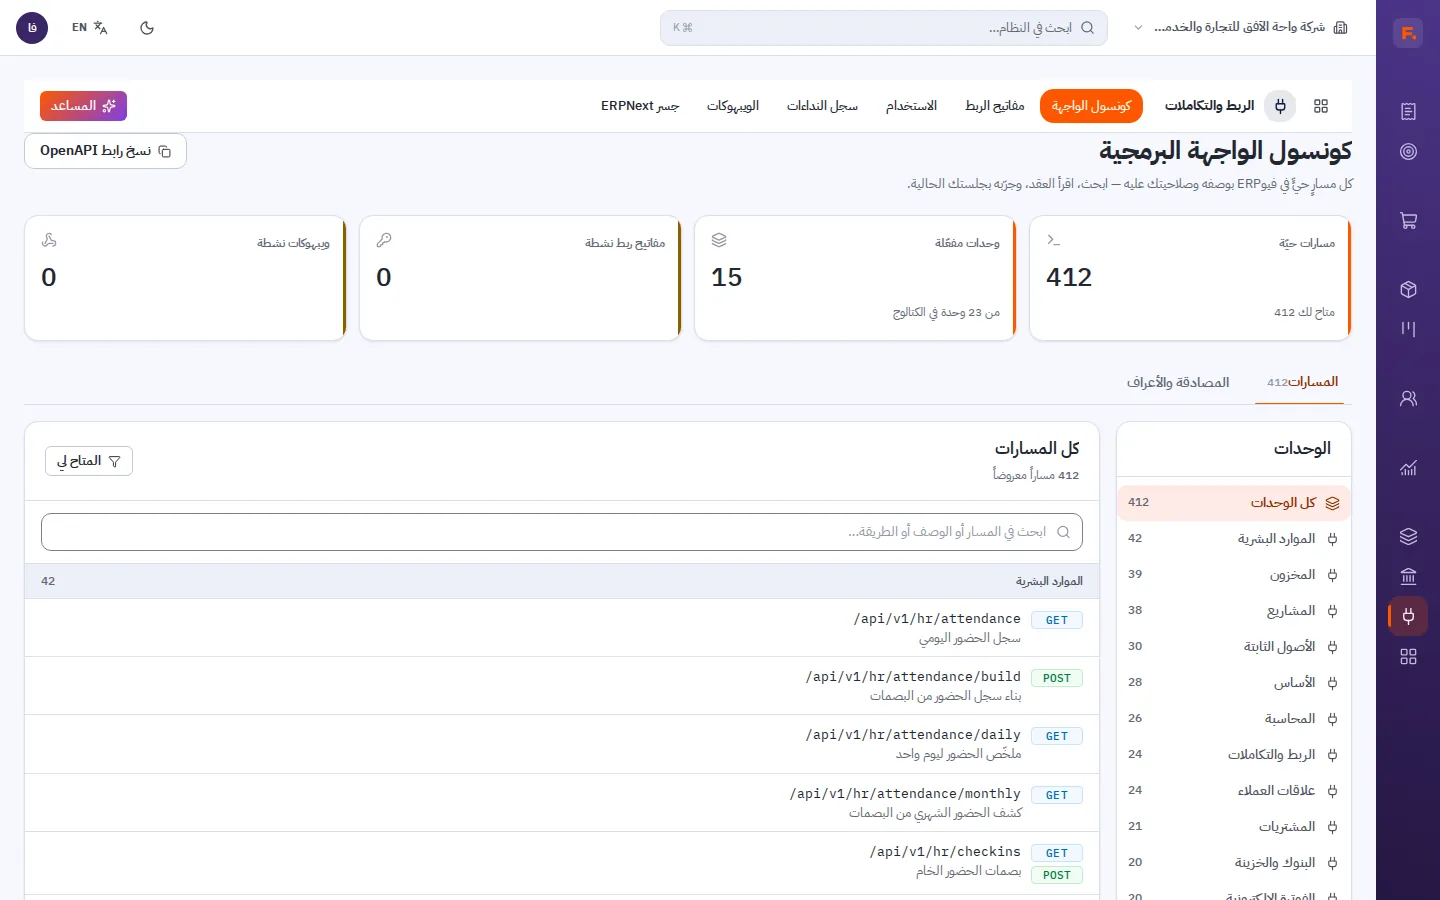Image resolution: width=1440 pixels, height=900 pixels.
Task: Open the fork utensils sidebar icon
Action: (x=1408, y=328)
